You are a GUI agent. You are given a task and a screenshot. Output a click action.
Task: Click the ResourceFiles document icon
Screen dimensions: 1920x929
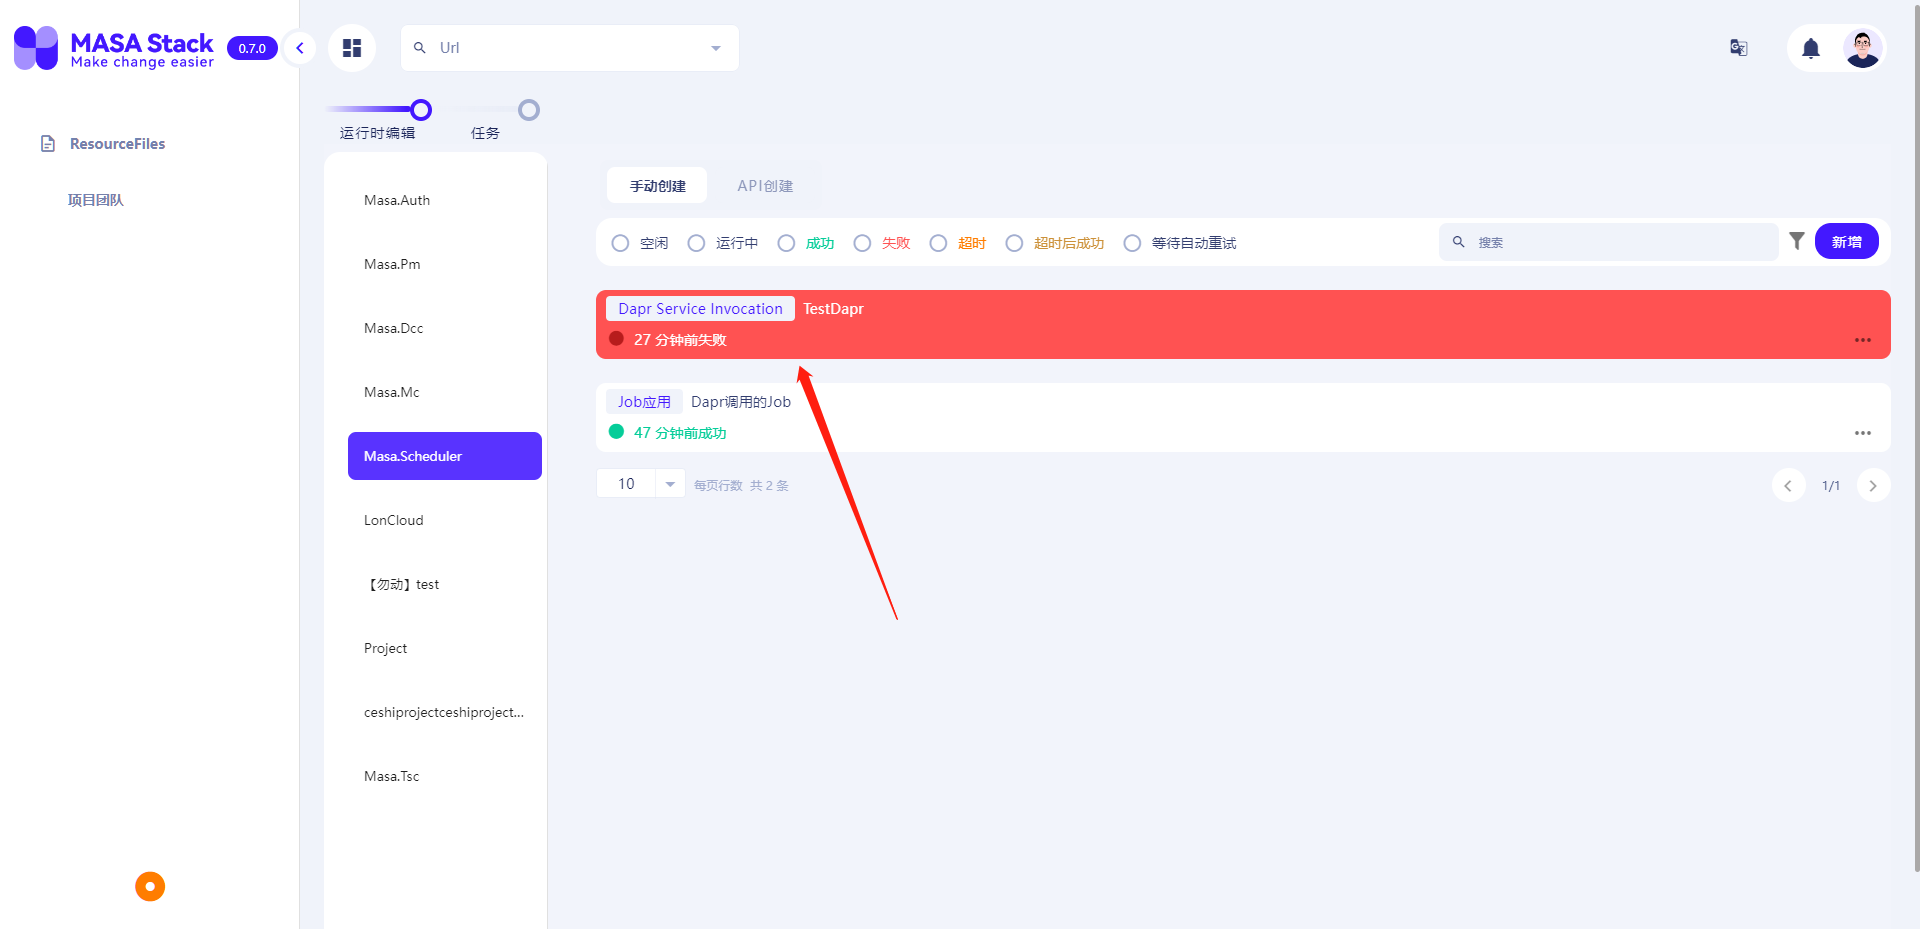point(48,143)
